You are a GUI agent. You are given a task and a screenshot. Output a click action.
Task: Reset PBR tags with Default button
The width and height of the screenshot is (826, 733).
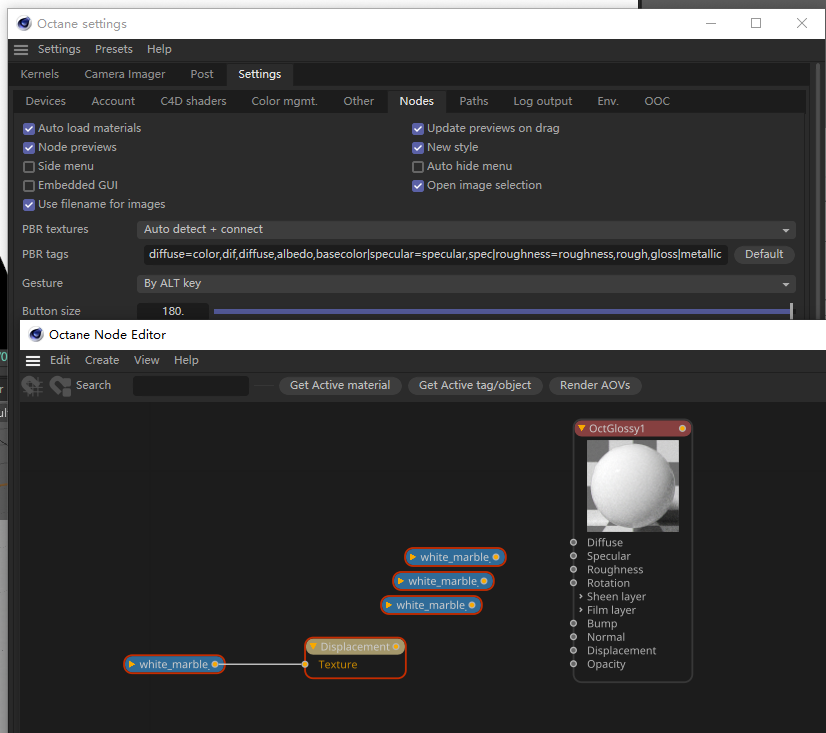pos(764,255)
